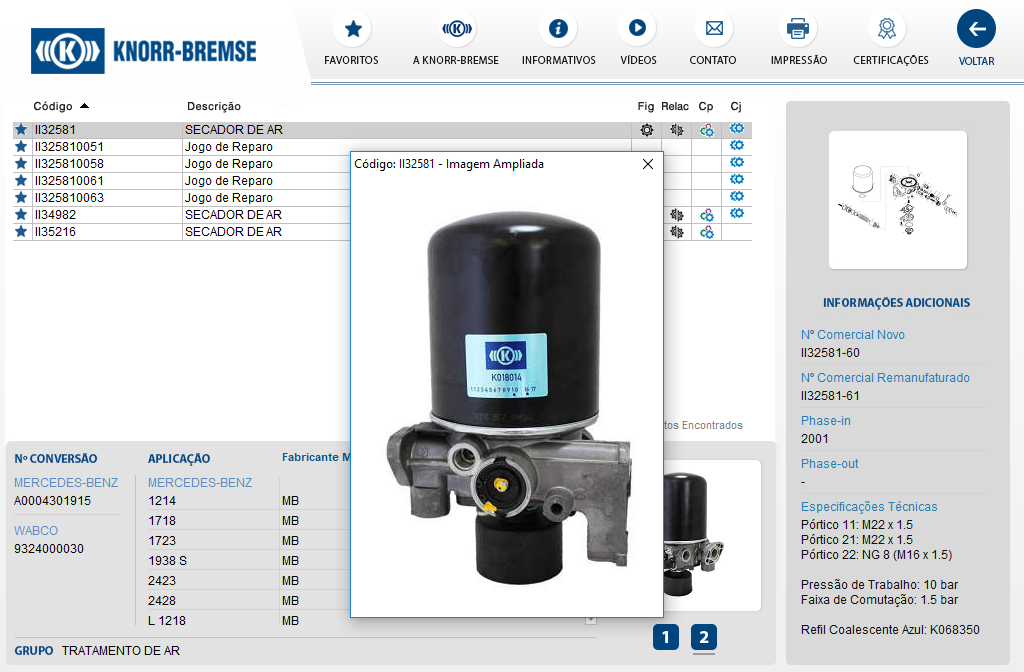This screenshot has width=1024, height=672.
Task: Open the Favoritos star icon
Action: (x=352, y=29)
